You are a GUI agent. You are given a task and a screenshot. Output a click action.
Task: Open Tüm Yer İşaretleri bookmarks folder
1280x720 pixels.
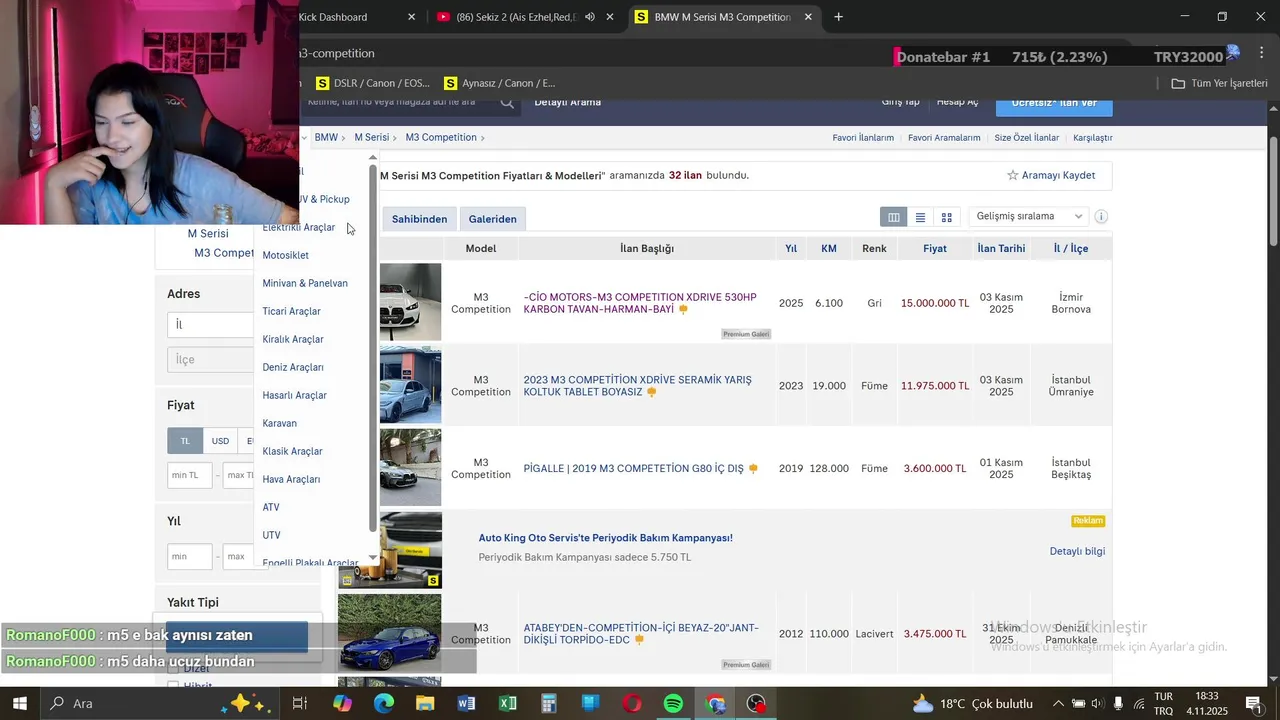click(x=1219, y=83)
